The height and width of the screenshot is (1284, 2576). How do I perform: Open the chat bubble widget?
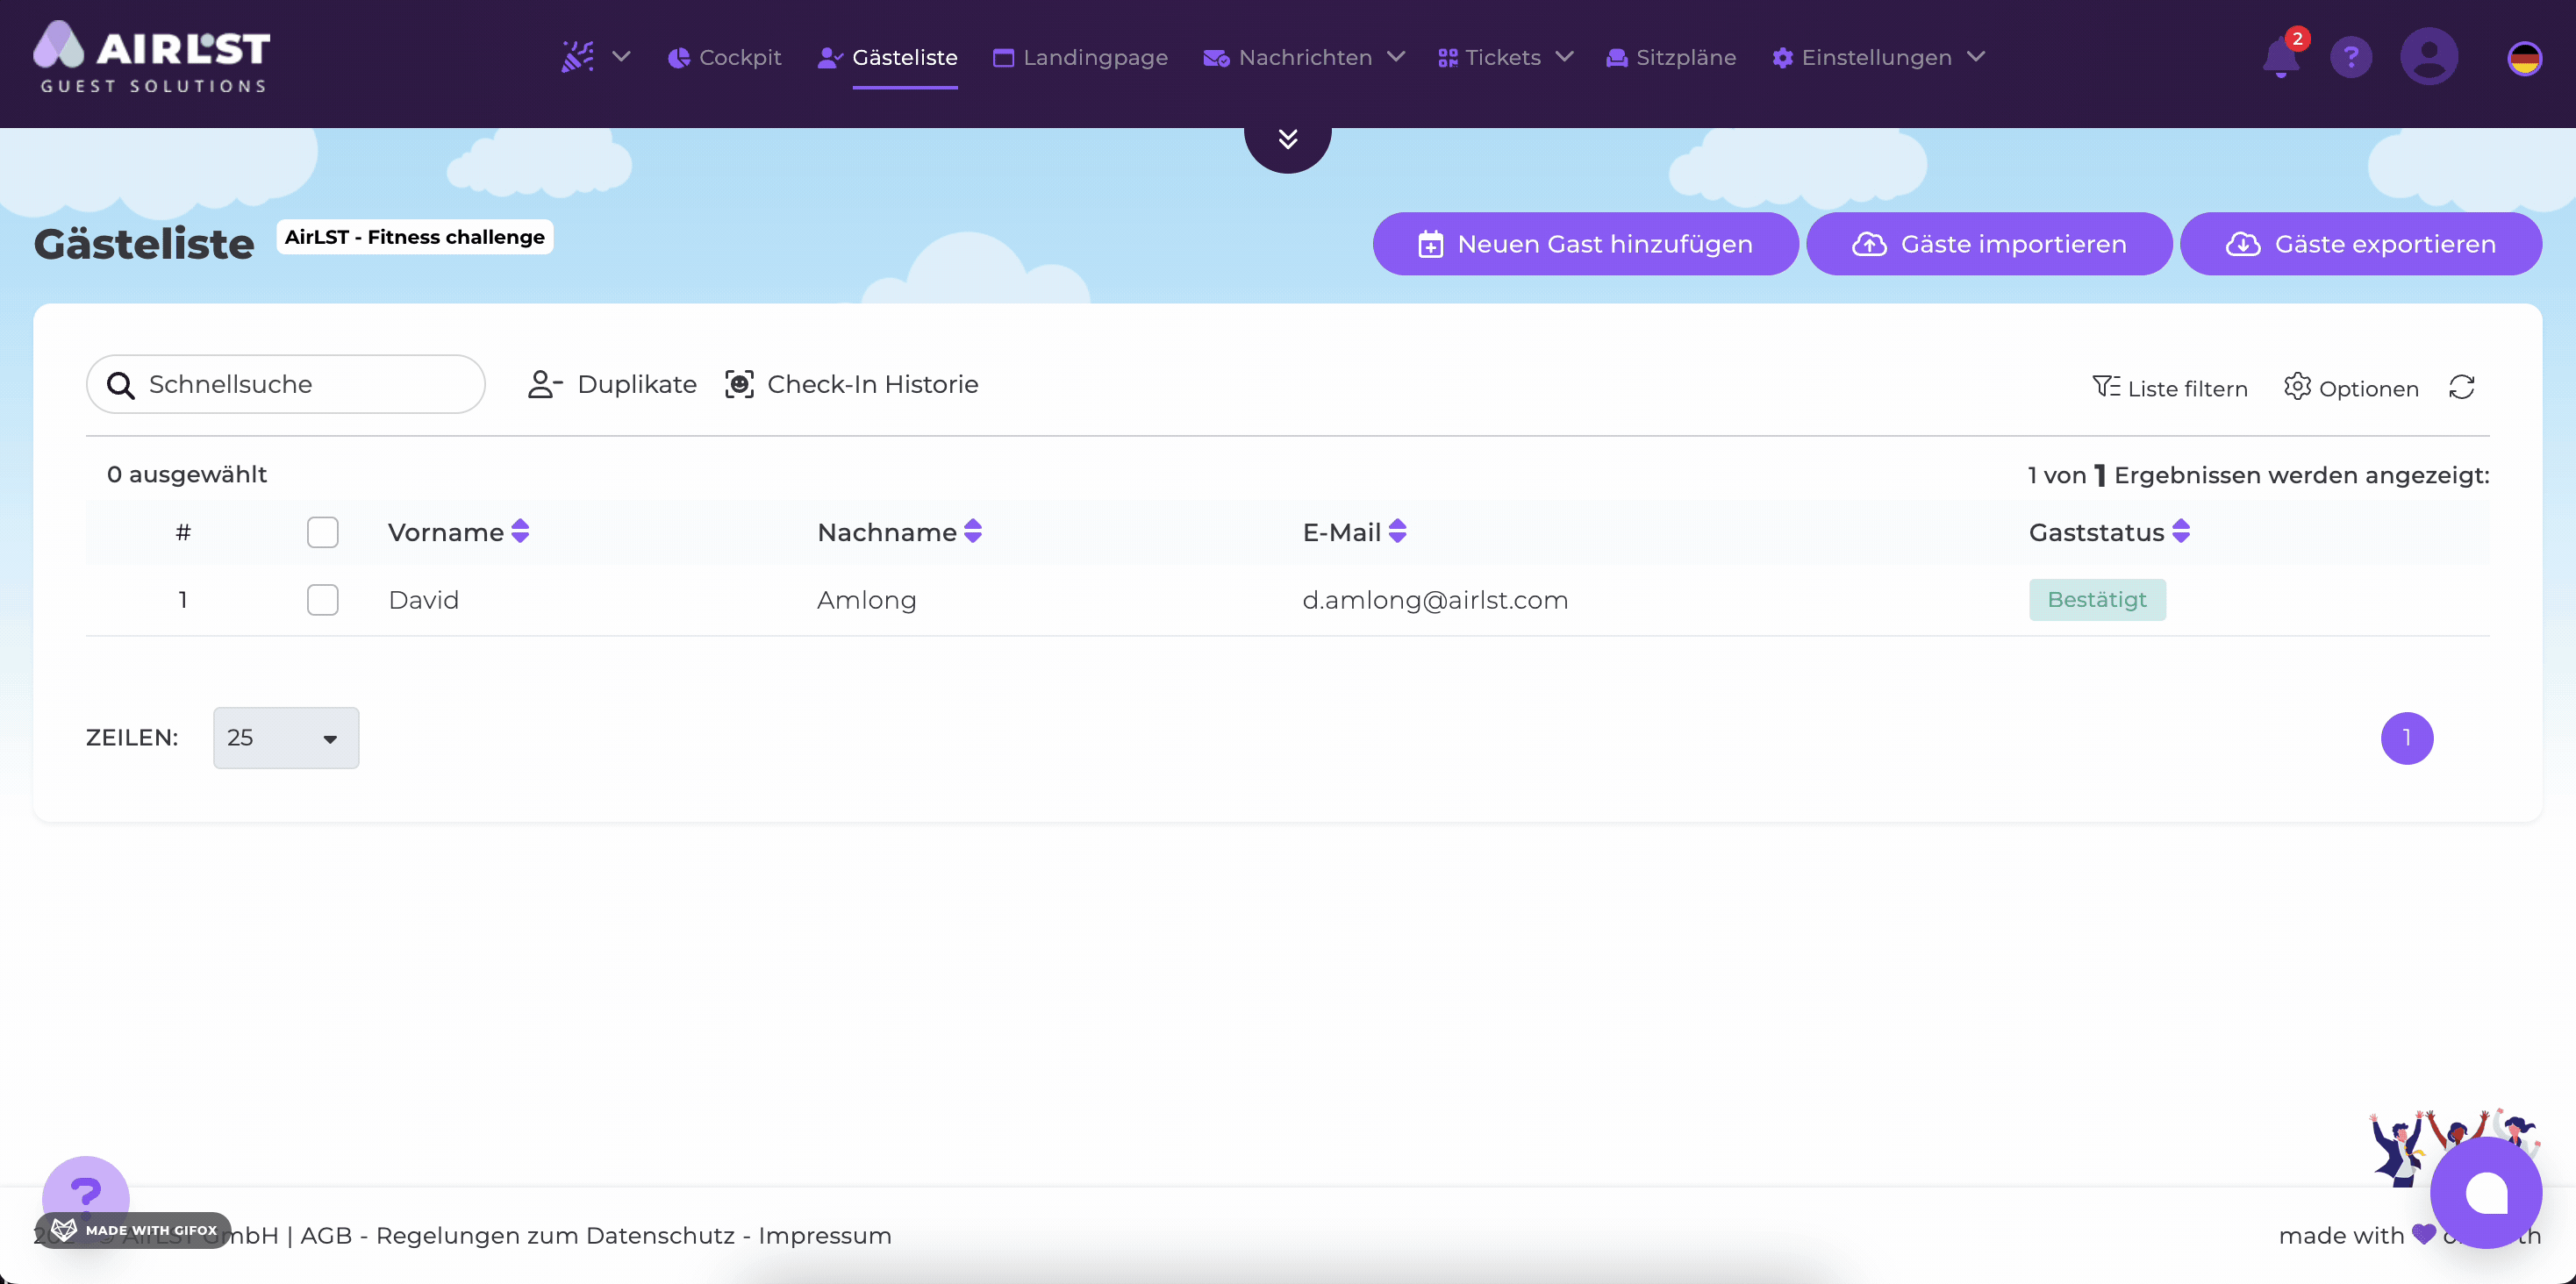click(2486, 1192)
